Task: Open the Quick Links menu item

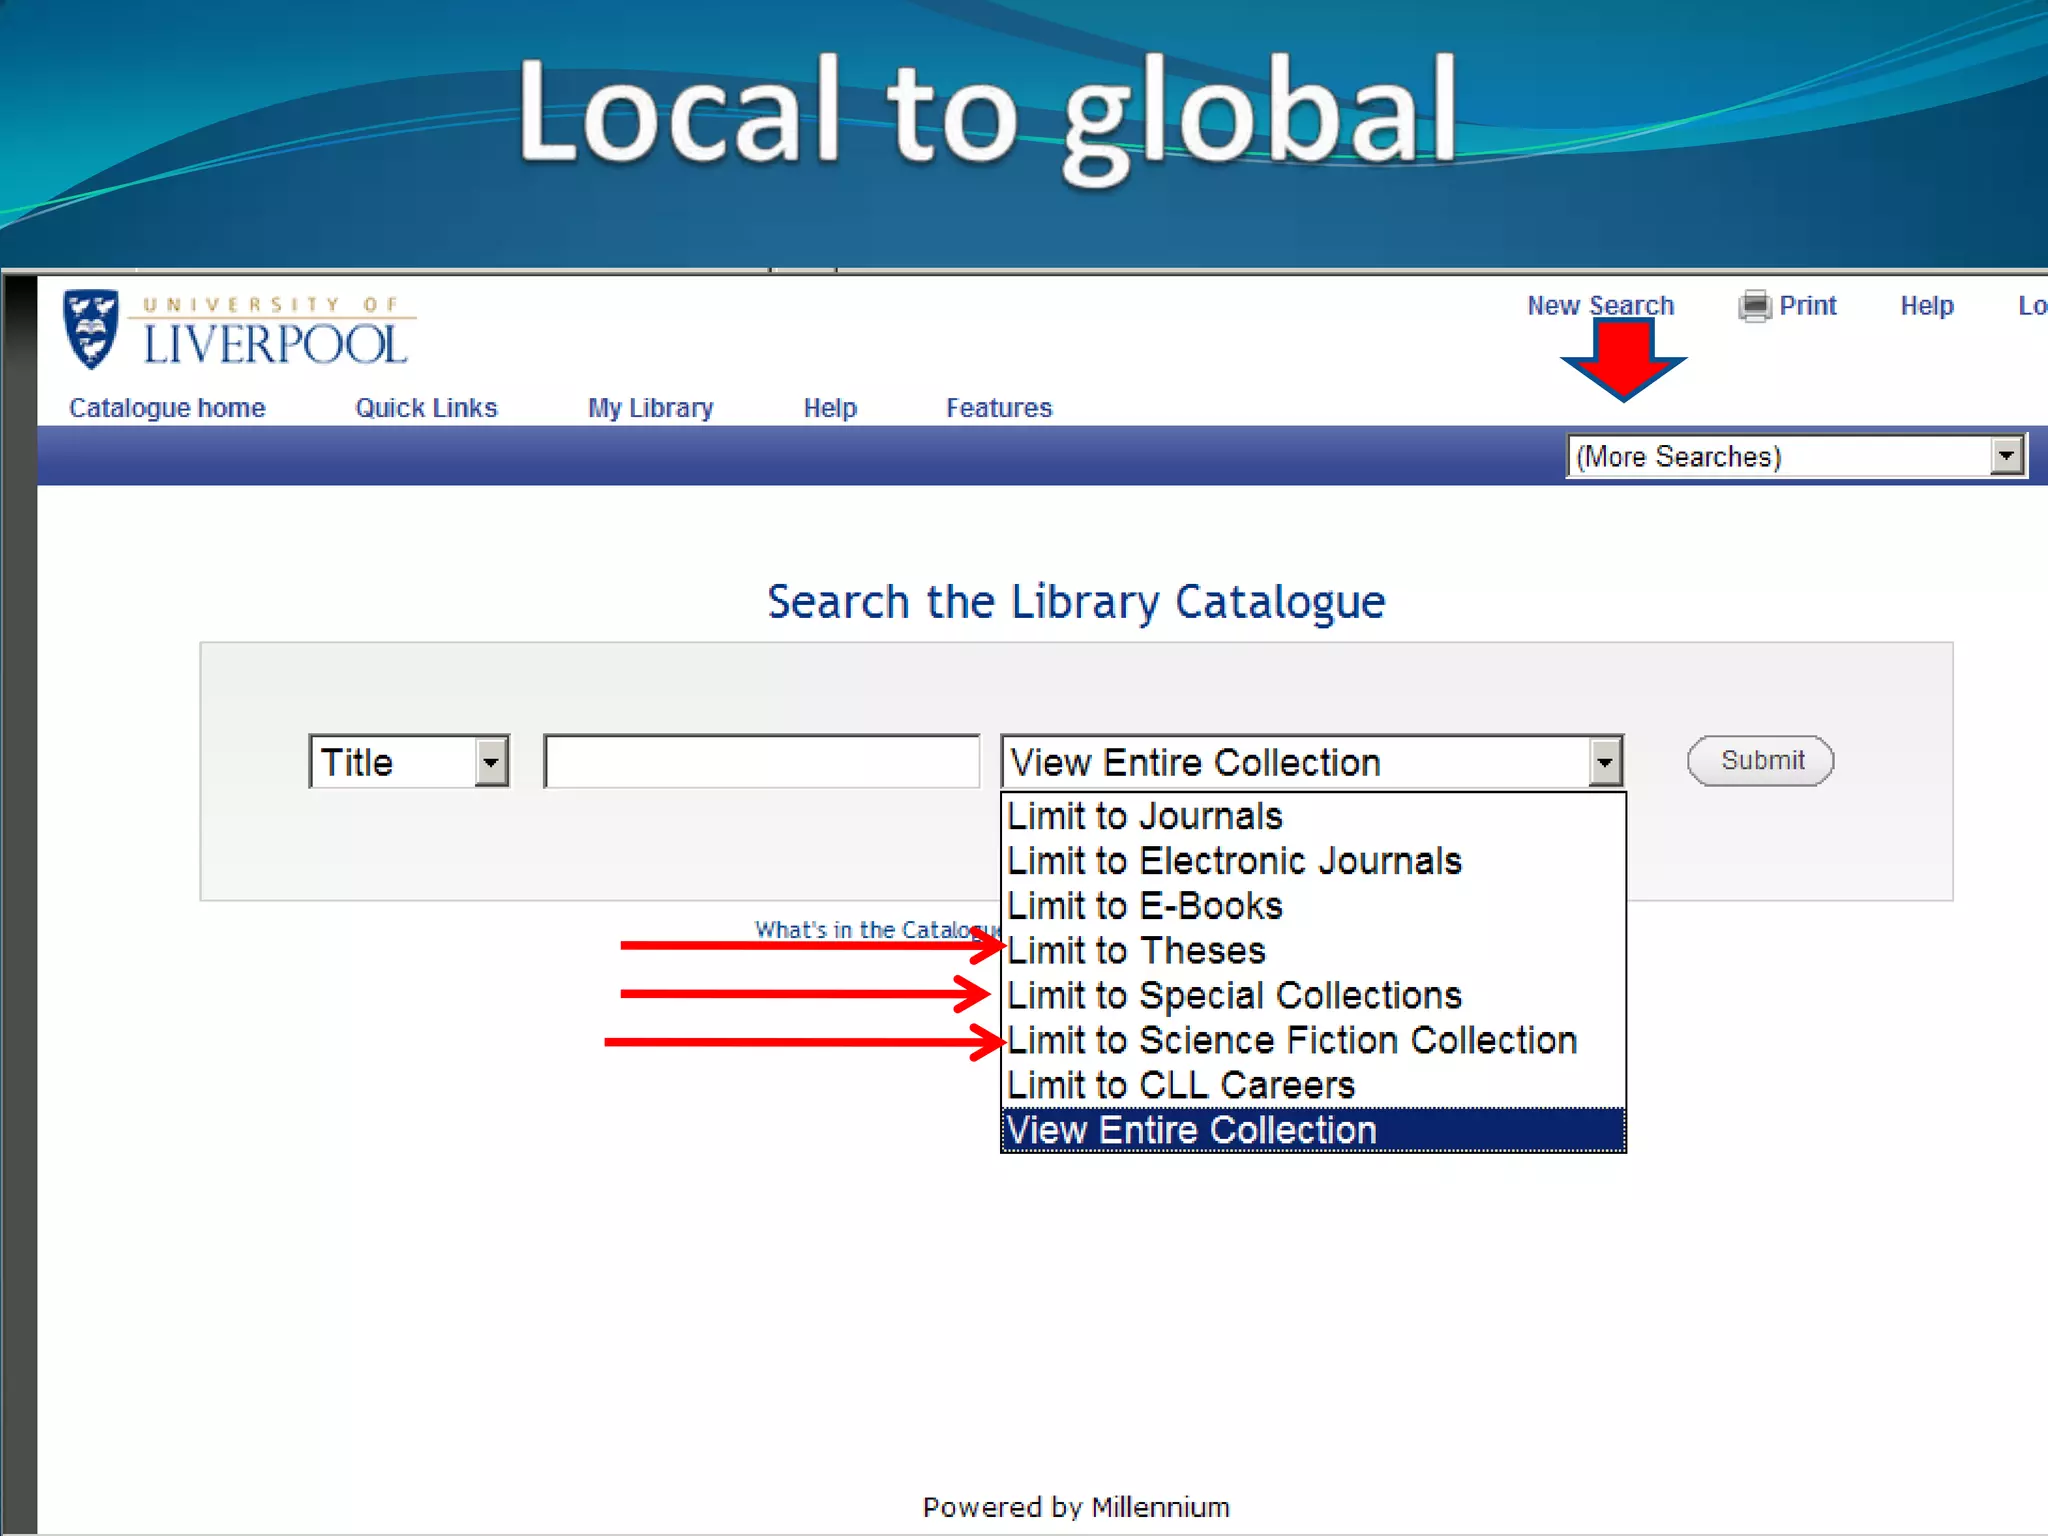Action: pos(426,408)
